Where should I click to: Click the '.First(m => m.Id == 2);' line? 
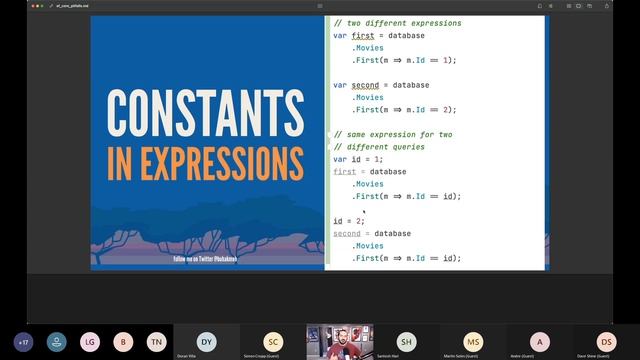click(404, 110)
